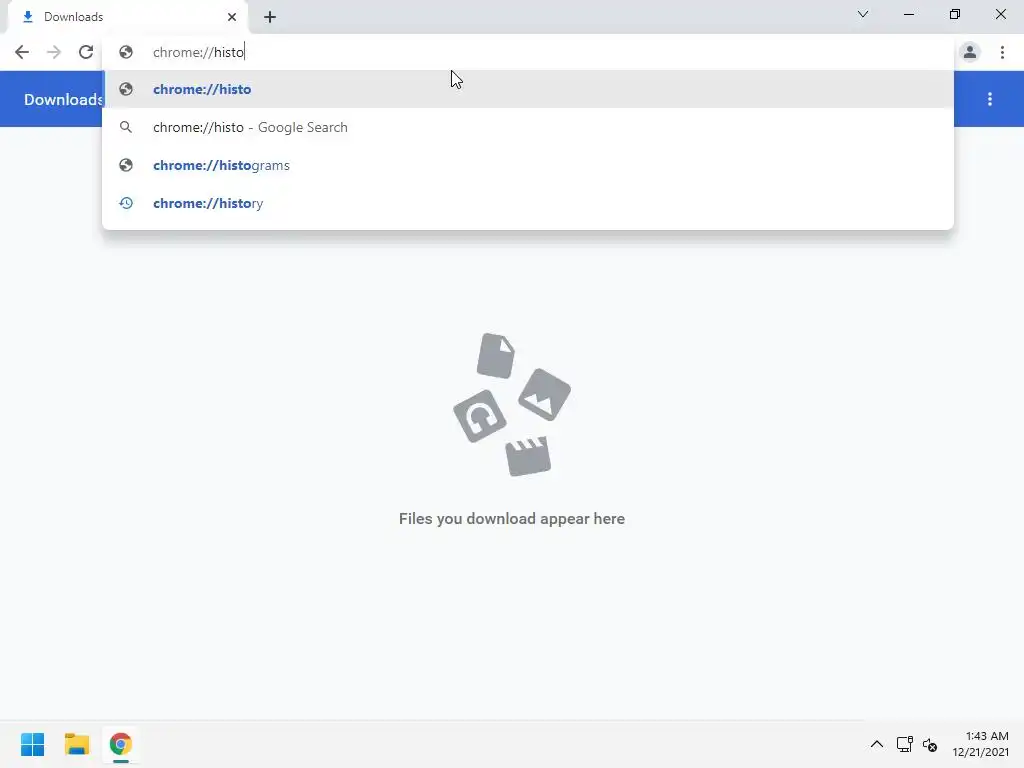Click the globe icon beside chrome://histograms
Viewport: 1024px width, 768px height.
(126, 165)
